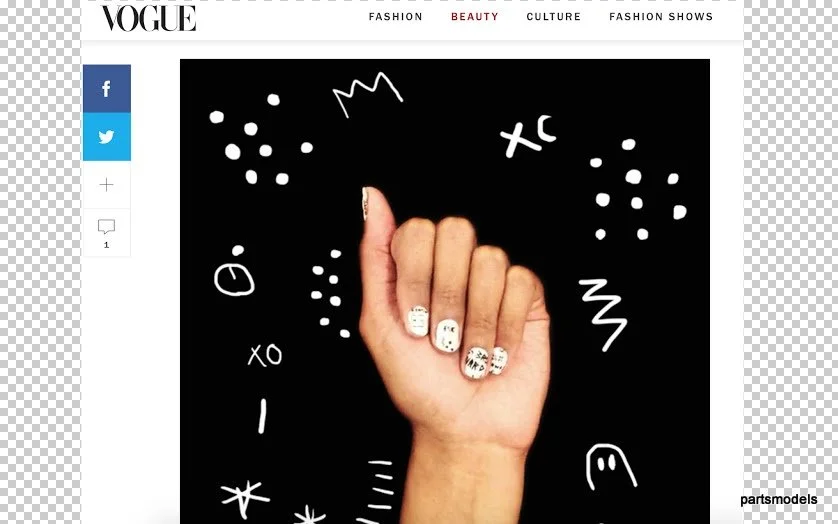Go to the Vogue homepage logo
This screenshot has width=838, height=524.
[x=149, y=19]
